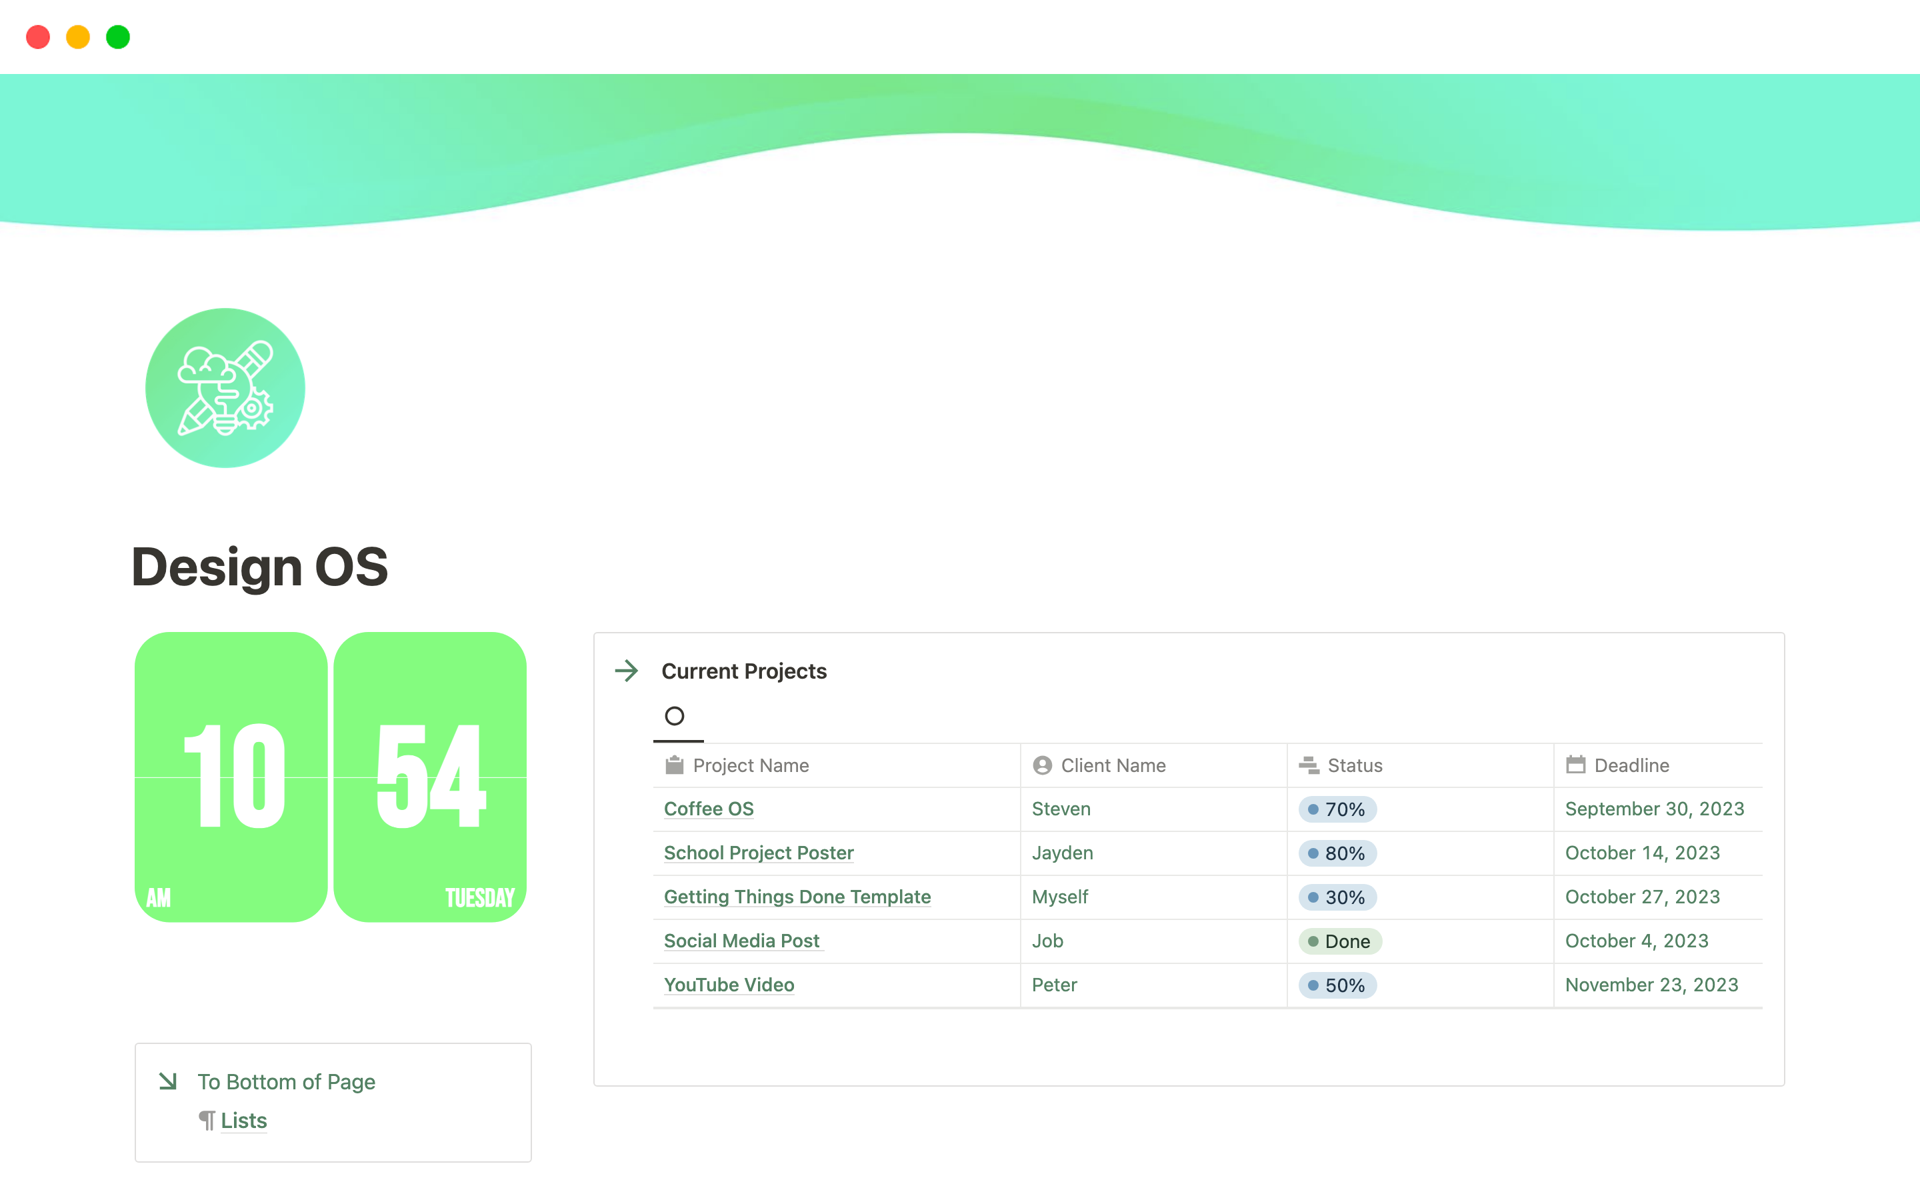Click the diagonal arrow icon by To Bottom of Page
The width and height of the screenshot is (1920, 1200).
pyautogui.click(x=168, y=1081)
